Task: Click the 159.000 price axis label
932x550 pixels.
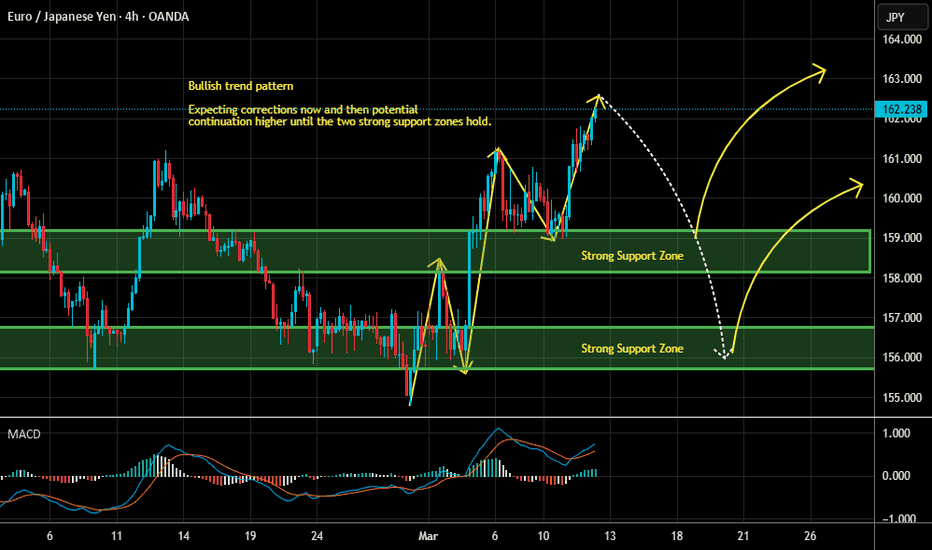Action: tap(902, 238)
